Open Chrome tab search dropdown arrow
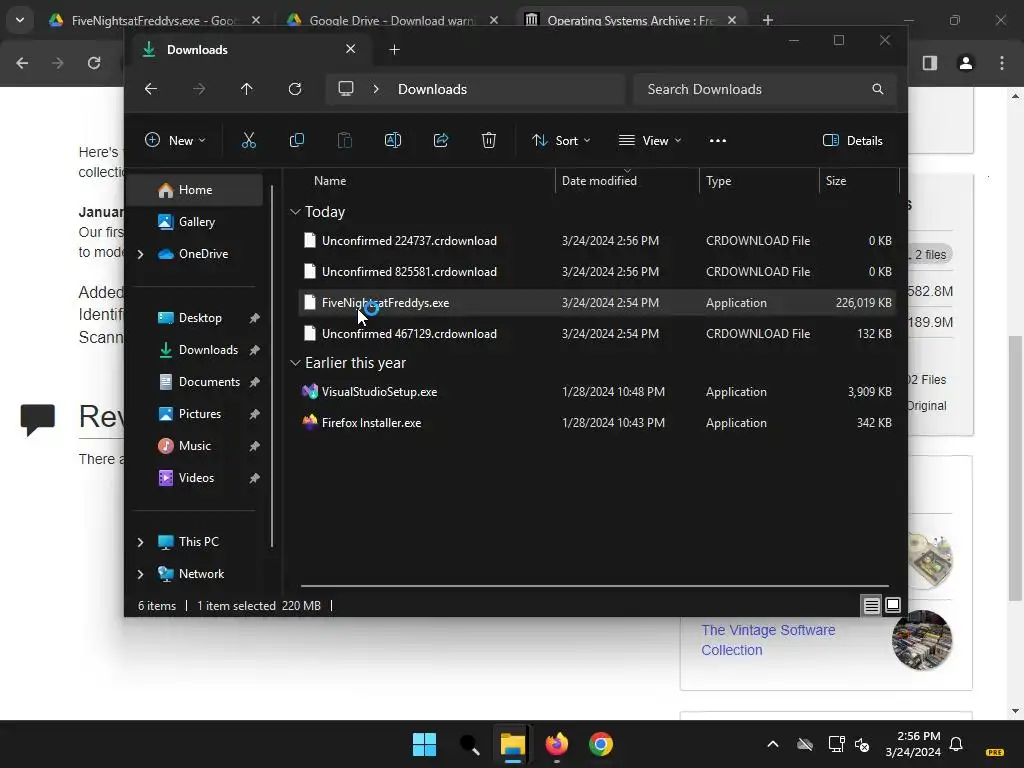1024x768 pixels. 20,20
